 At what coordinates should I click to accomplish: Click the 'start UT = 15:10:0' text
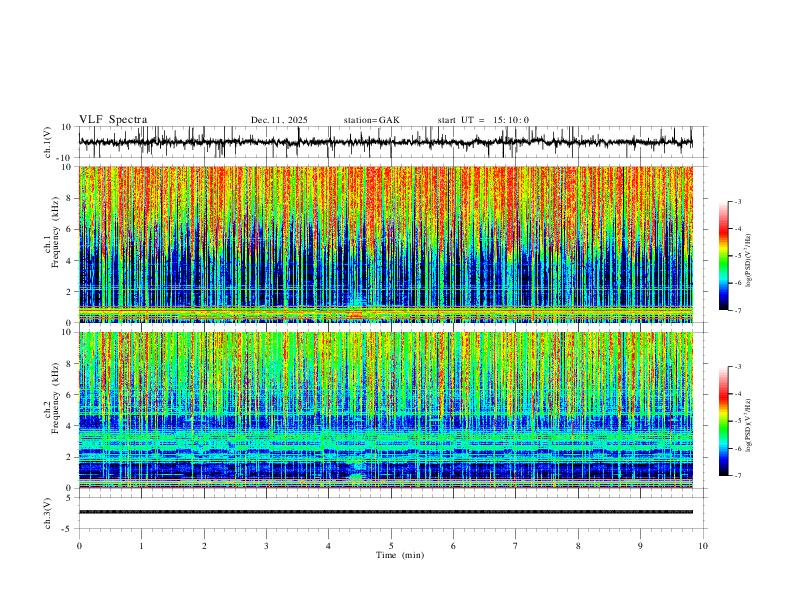483,120
